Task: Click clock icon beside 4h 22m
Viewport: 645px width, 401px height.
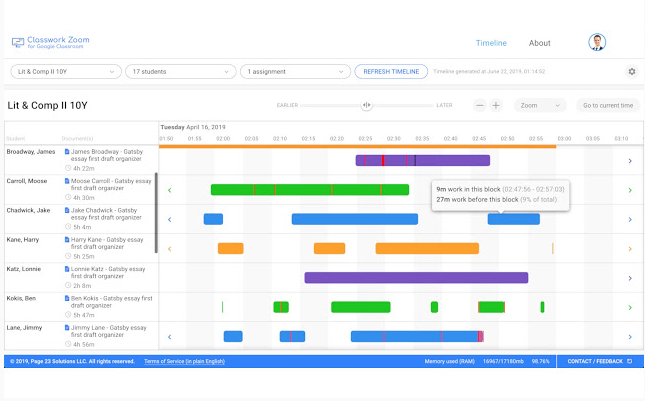Action: 68,168
